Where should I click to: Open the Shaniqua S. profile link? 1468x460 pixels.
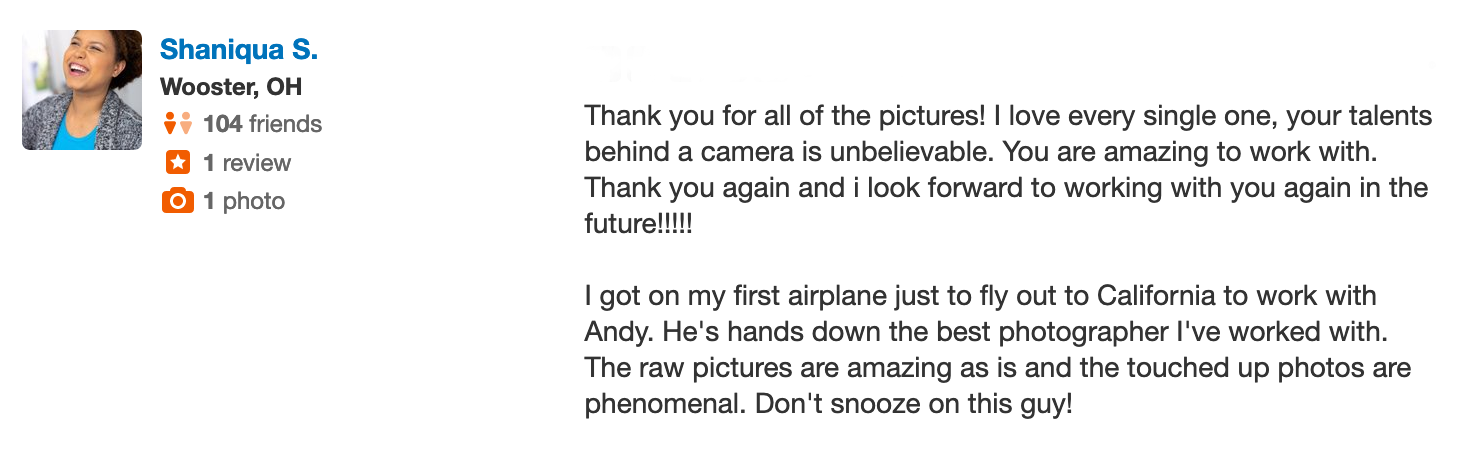pos(239,49)
